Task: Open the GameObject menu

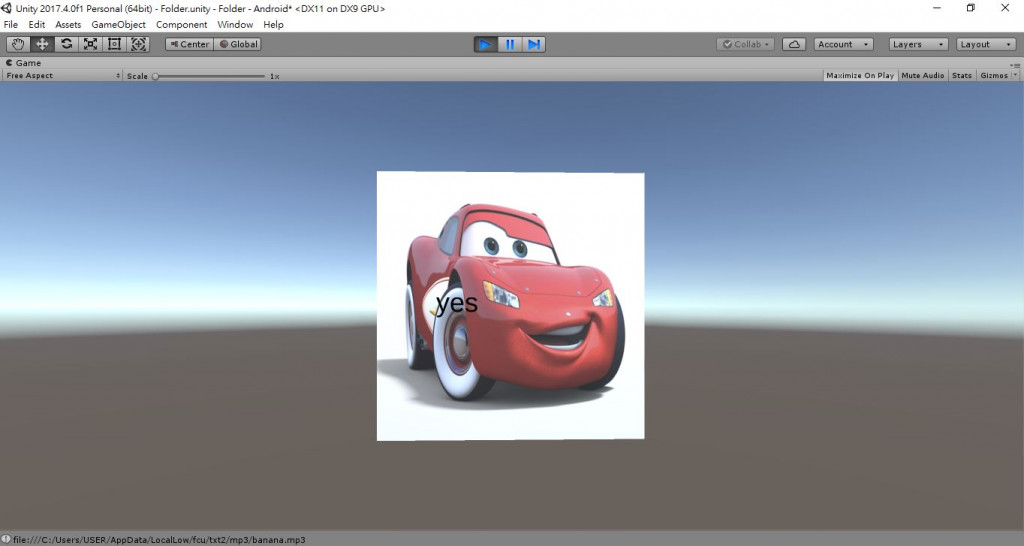Action: click(x=118, y=24)
